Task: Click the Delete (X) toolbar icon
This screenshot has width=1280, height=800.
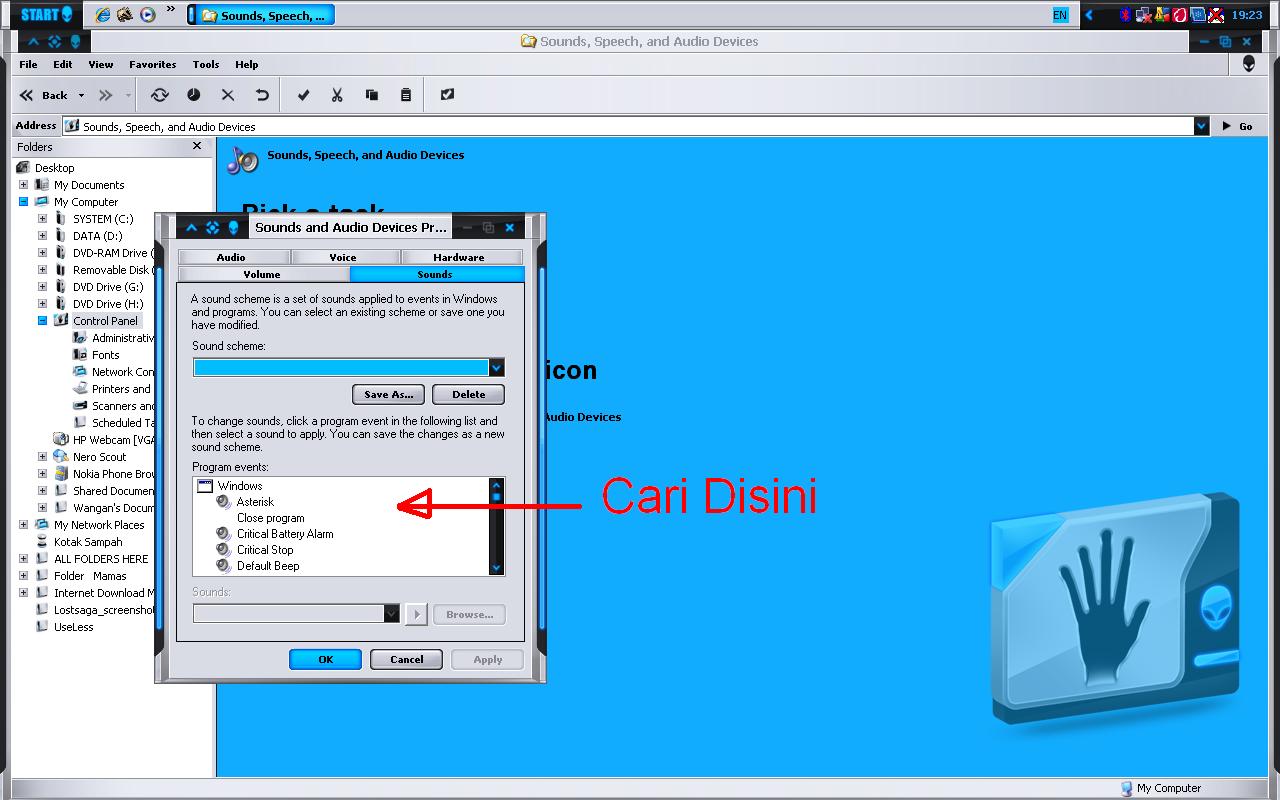Action: (x=227, y=94)
